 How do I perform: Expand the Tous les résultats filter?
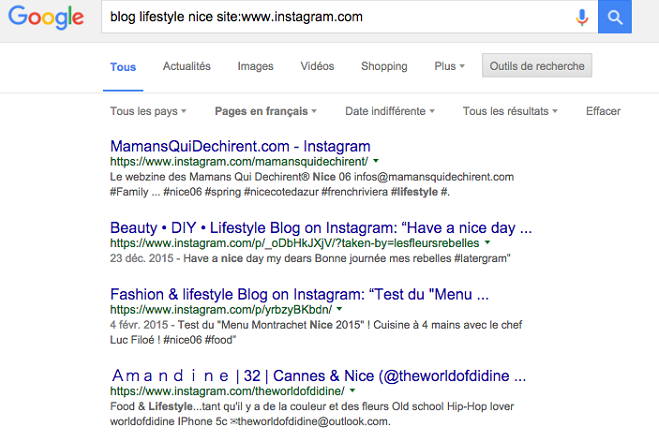click(510, 111)
